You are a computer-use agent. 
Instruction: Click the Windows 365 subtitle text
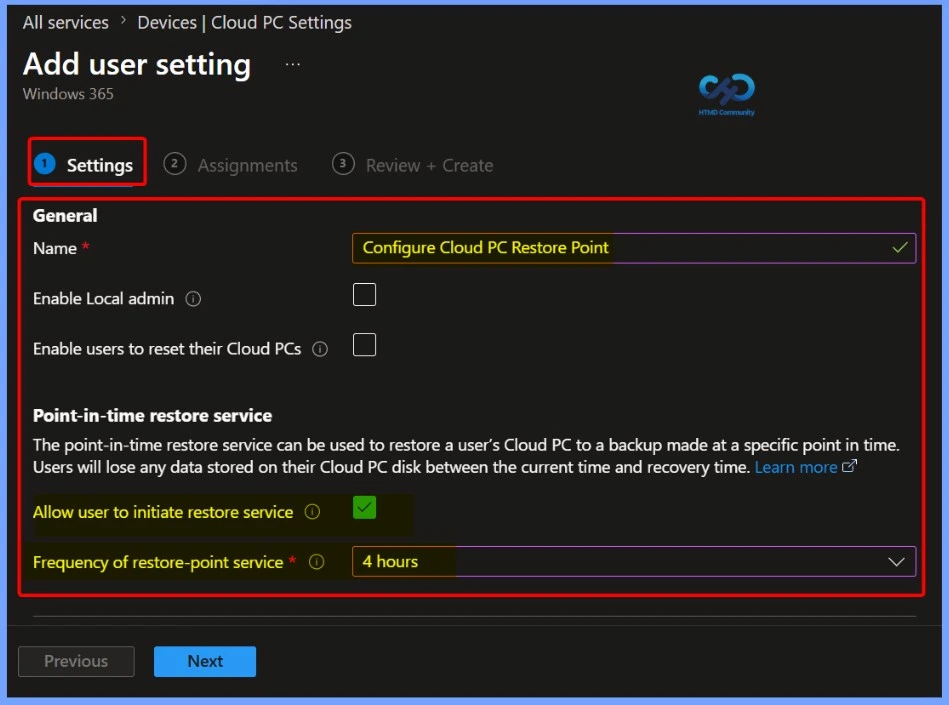(68, 94)
